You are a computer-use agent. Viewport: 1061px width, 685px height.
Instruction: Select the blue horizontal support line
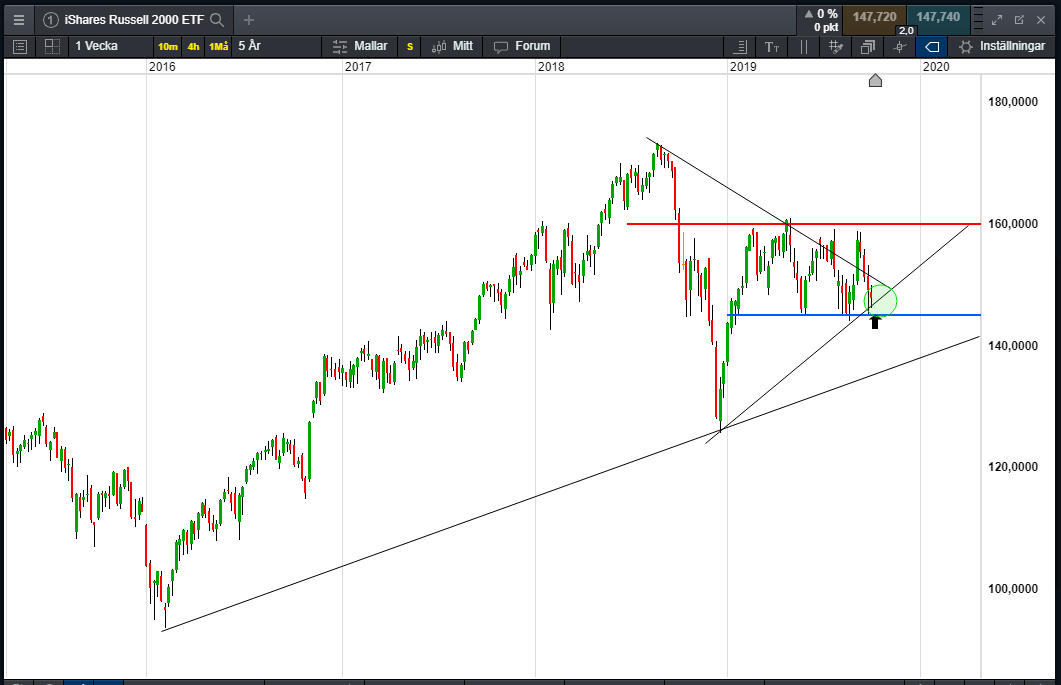click(853, 315)
